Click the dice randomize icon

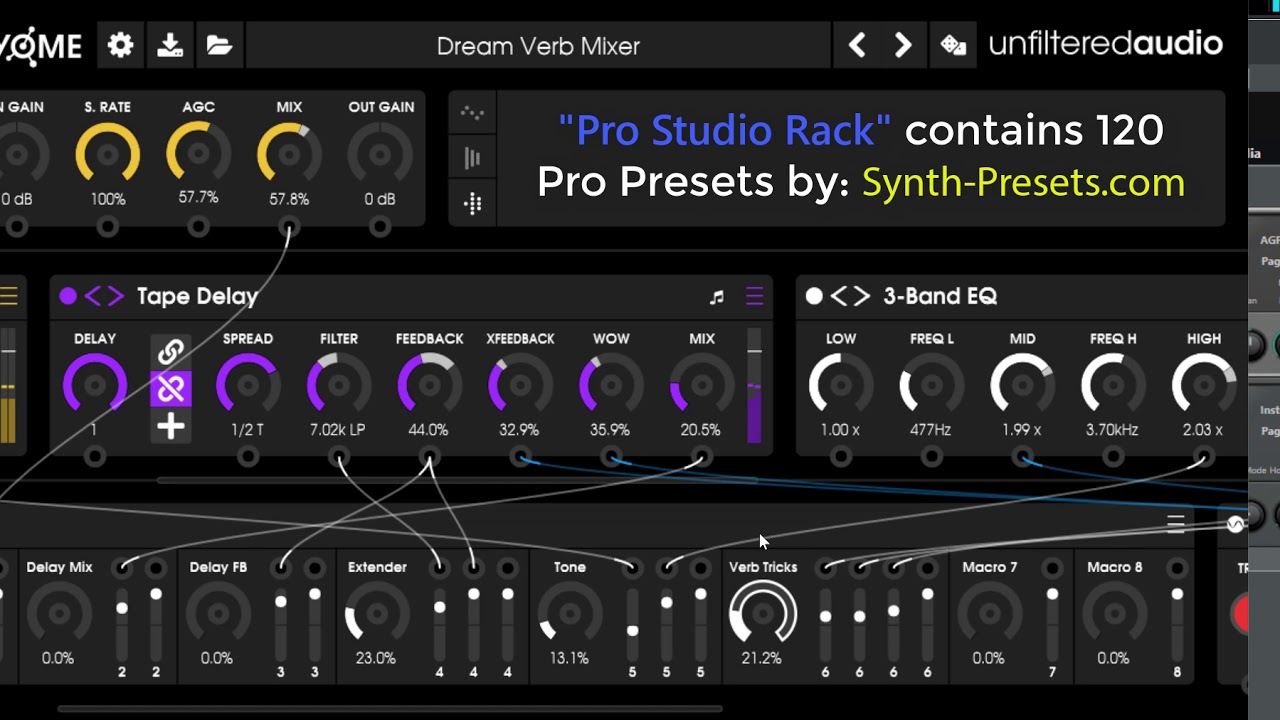(953, 46)
